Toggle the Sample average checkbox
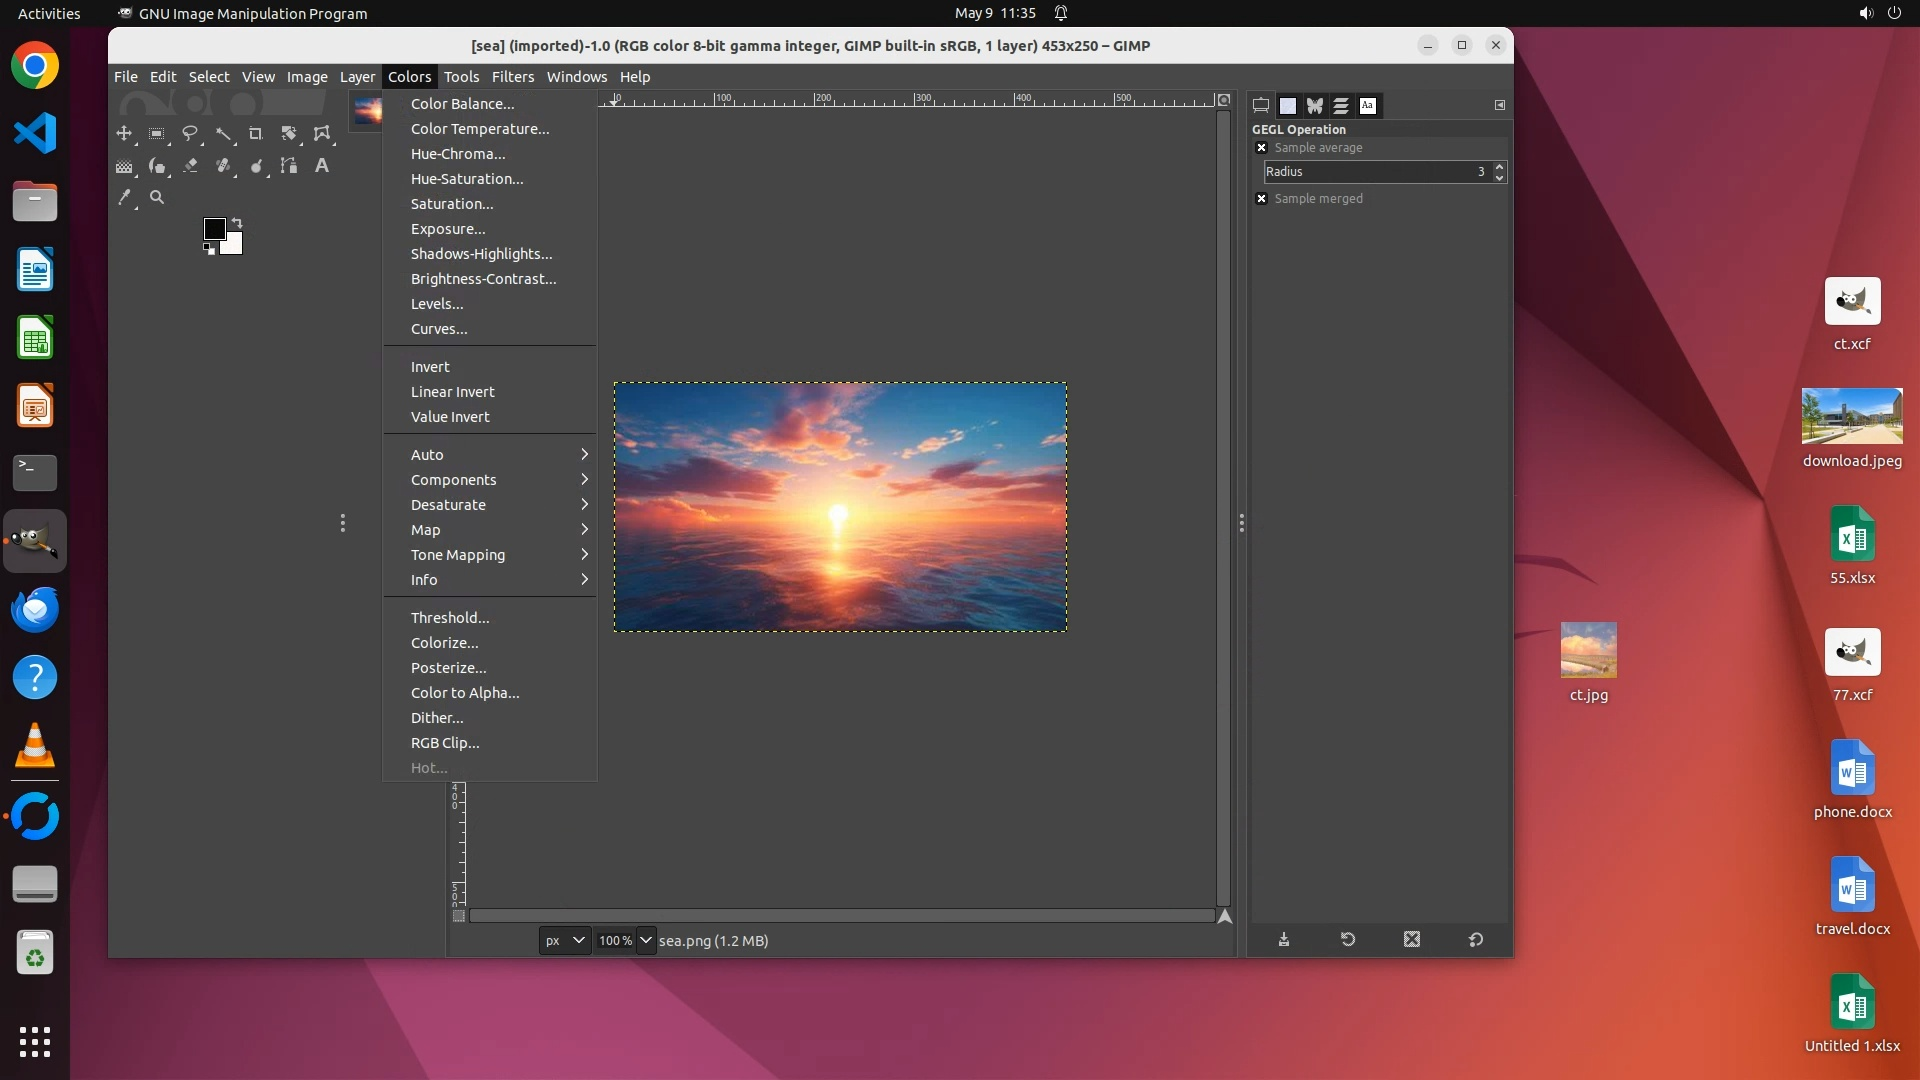 (x=1261, y=148)
